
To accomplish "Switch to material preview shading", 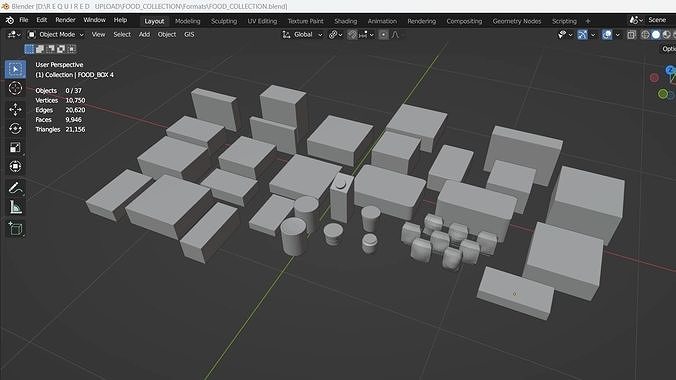I will (x=667, y=35).
